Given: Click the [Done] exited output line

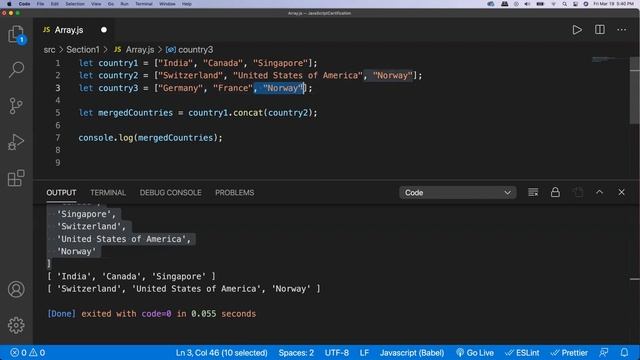Looking at the screenshot, I should click(151, 314).
